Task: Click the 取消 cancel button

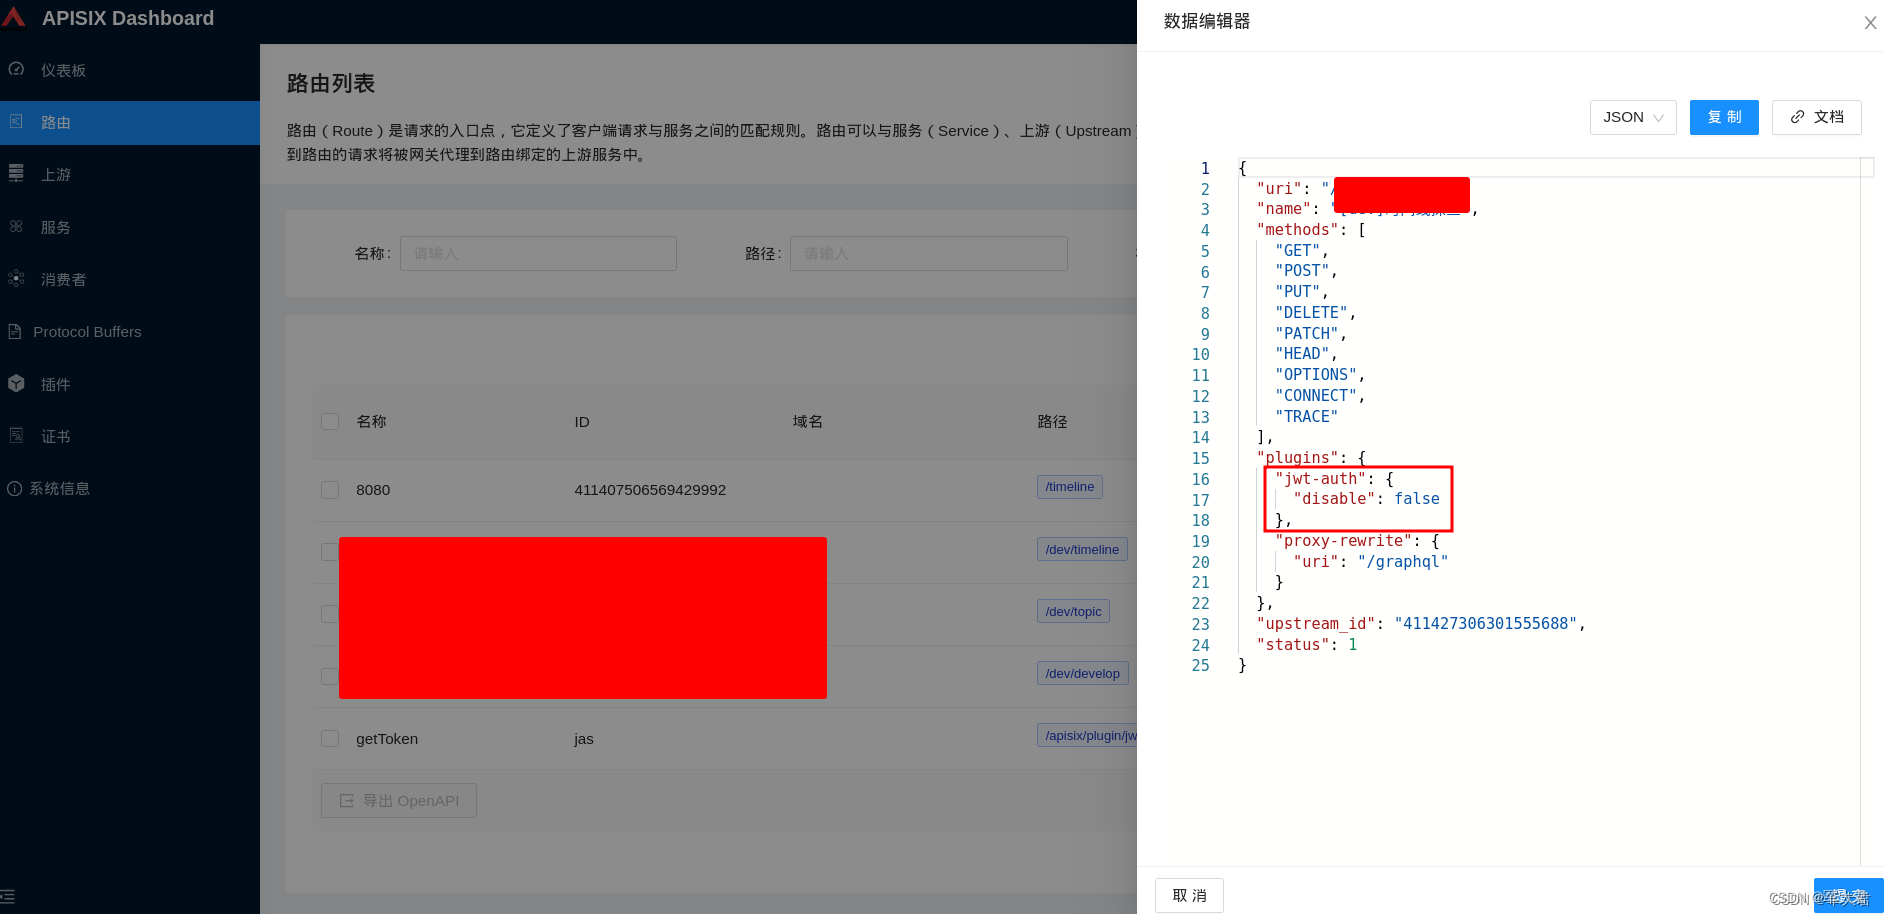Action: (x=1189, y=895)
